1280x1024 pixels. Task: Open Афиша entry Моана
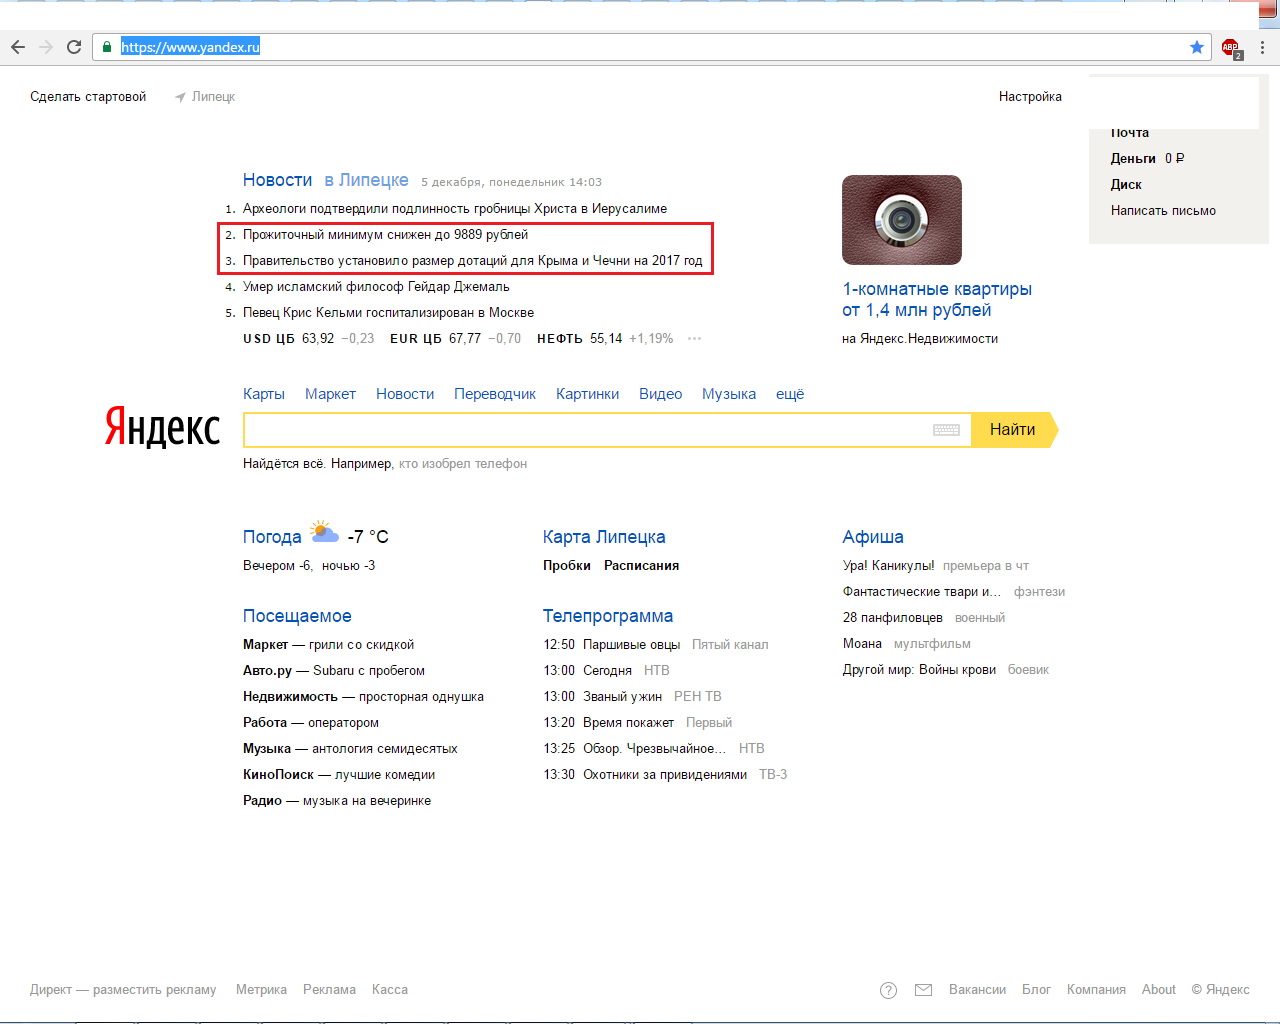[862, 644]
